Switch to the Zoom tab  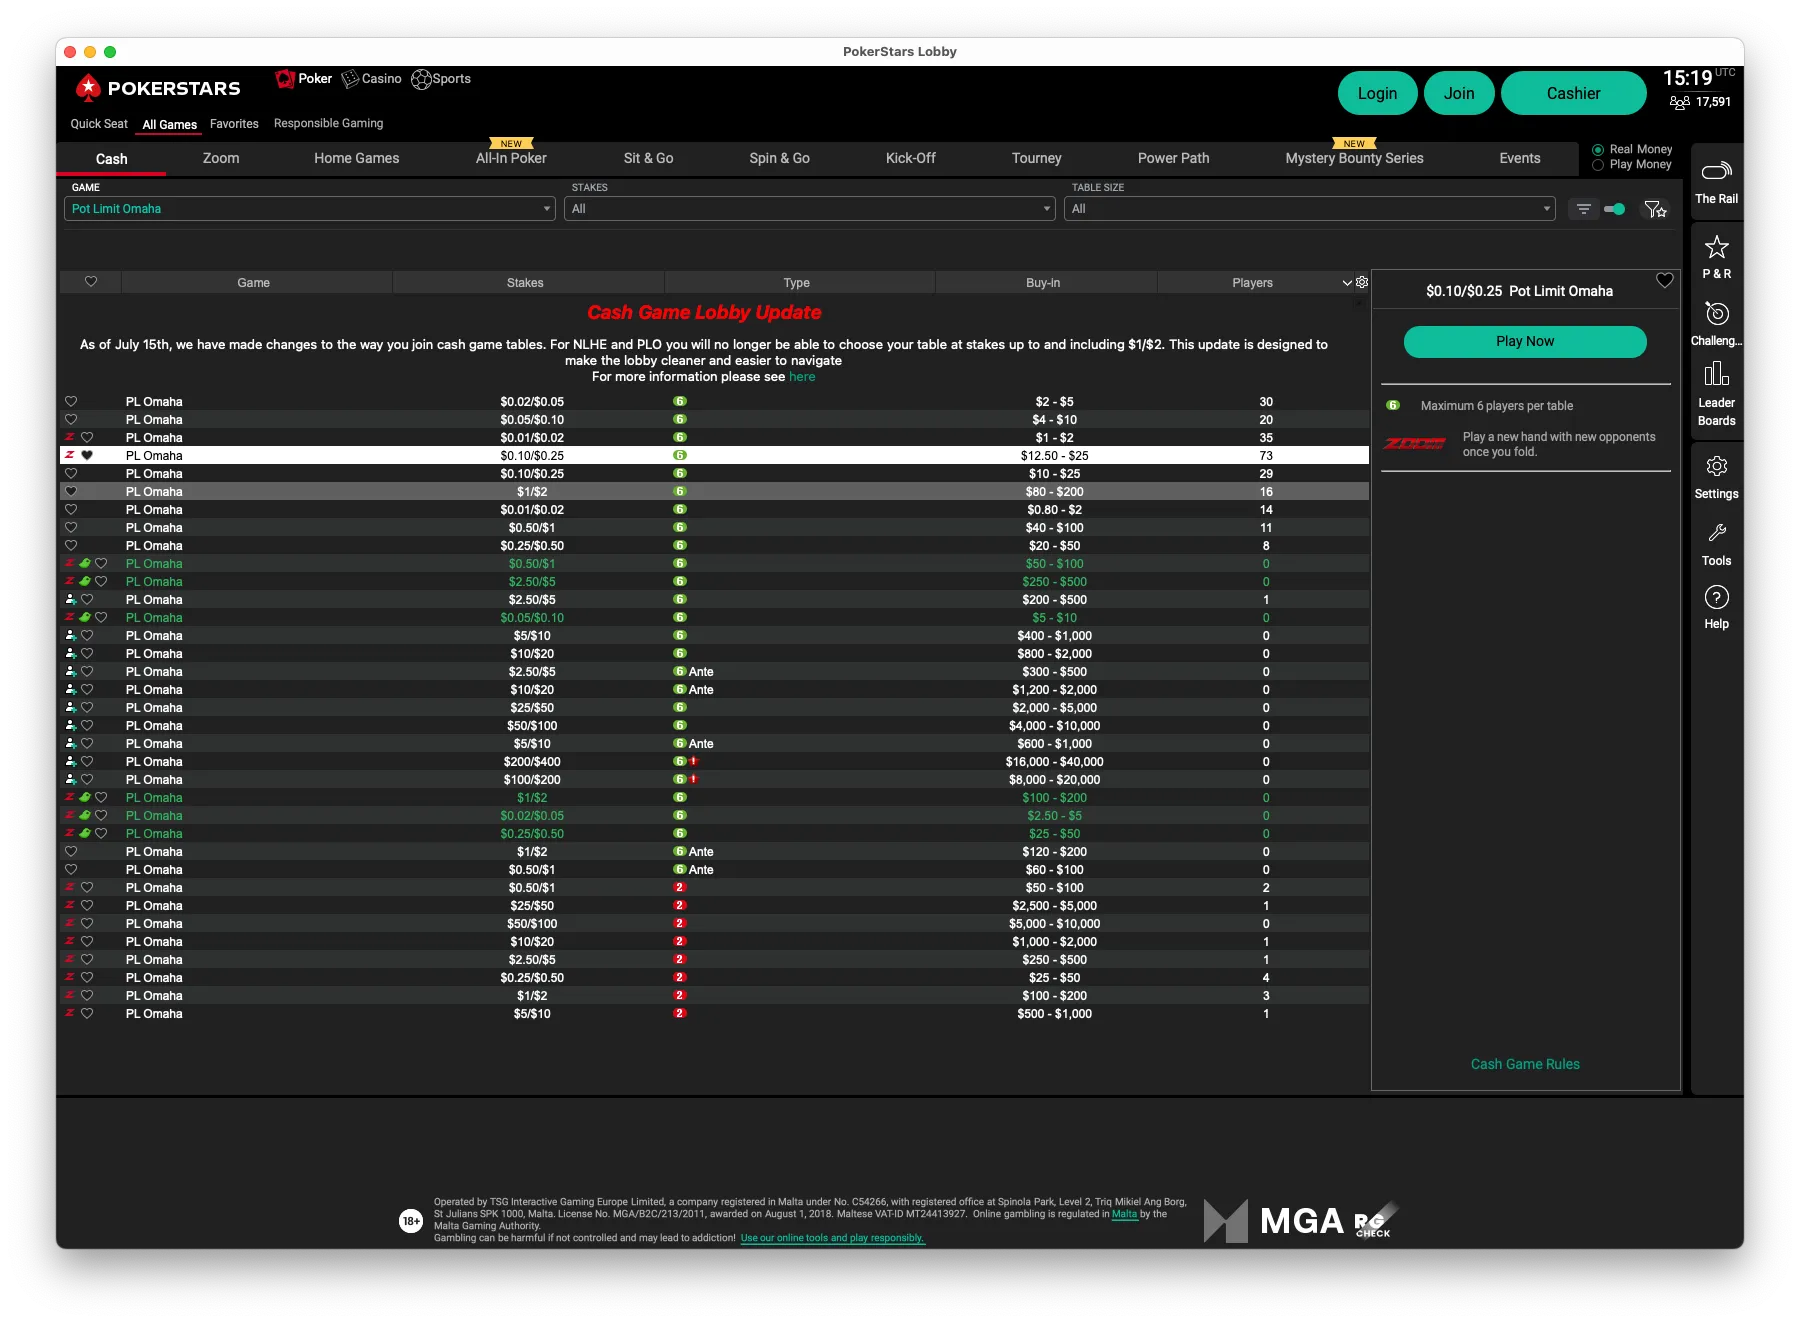(x=221, y=158)
